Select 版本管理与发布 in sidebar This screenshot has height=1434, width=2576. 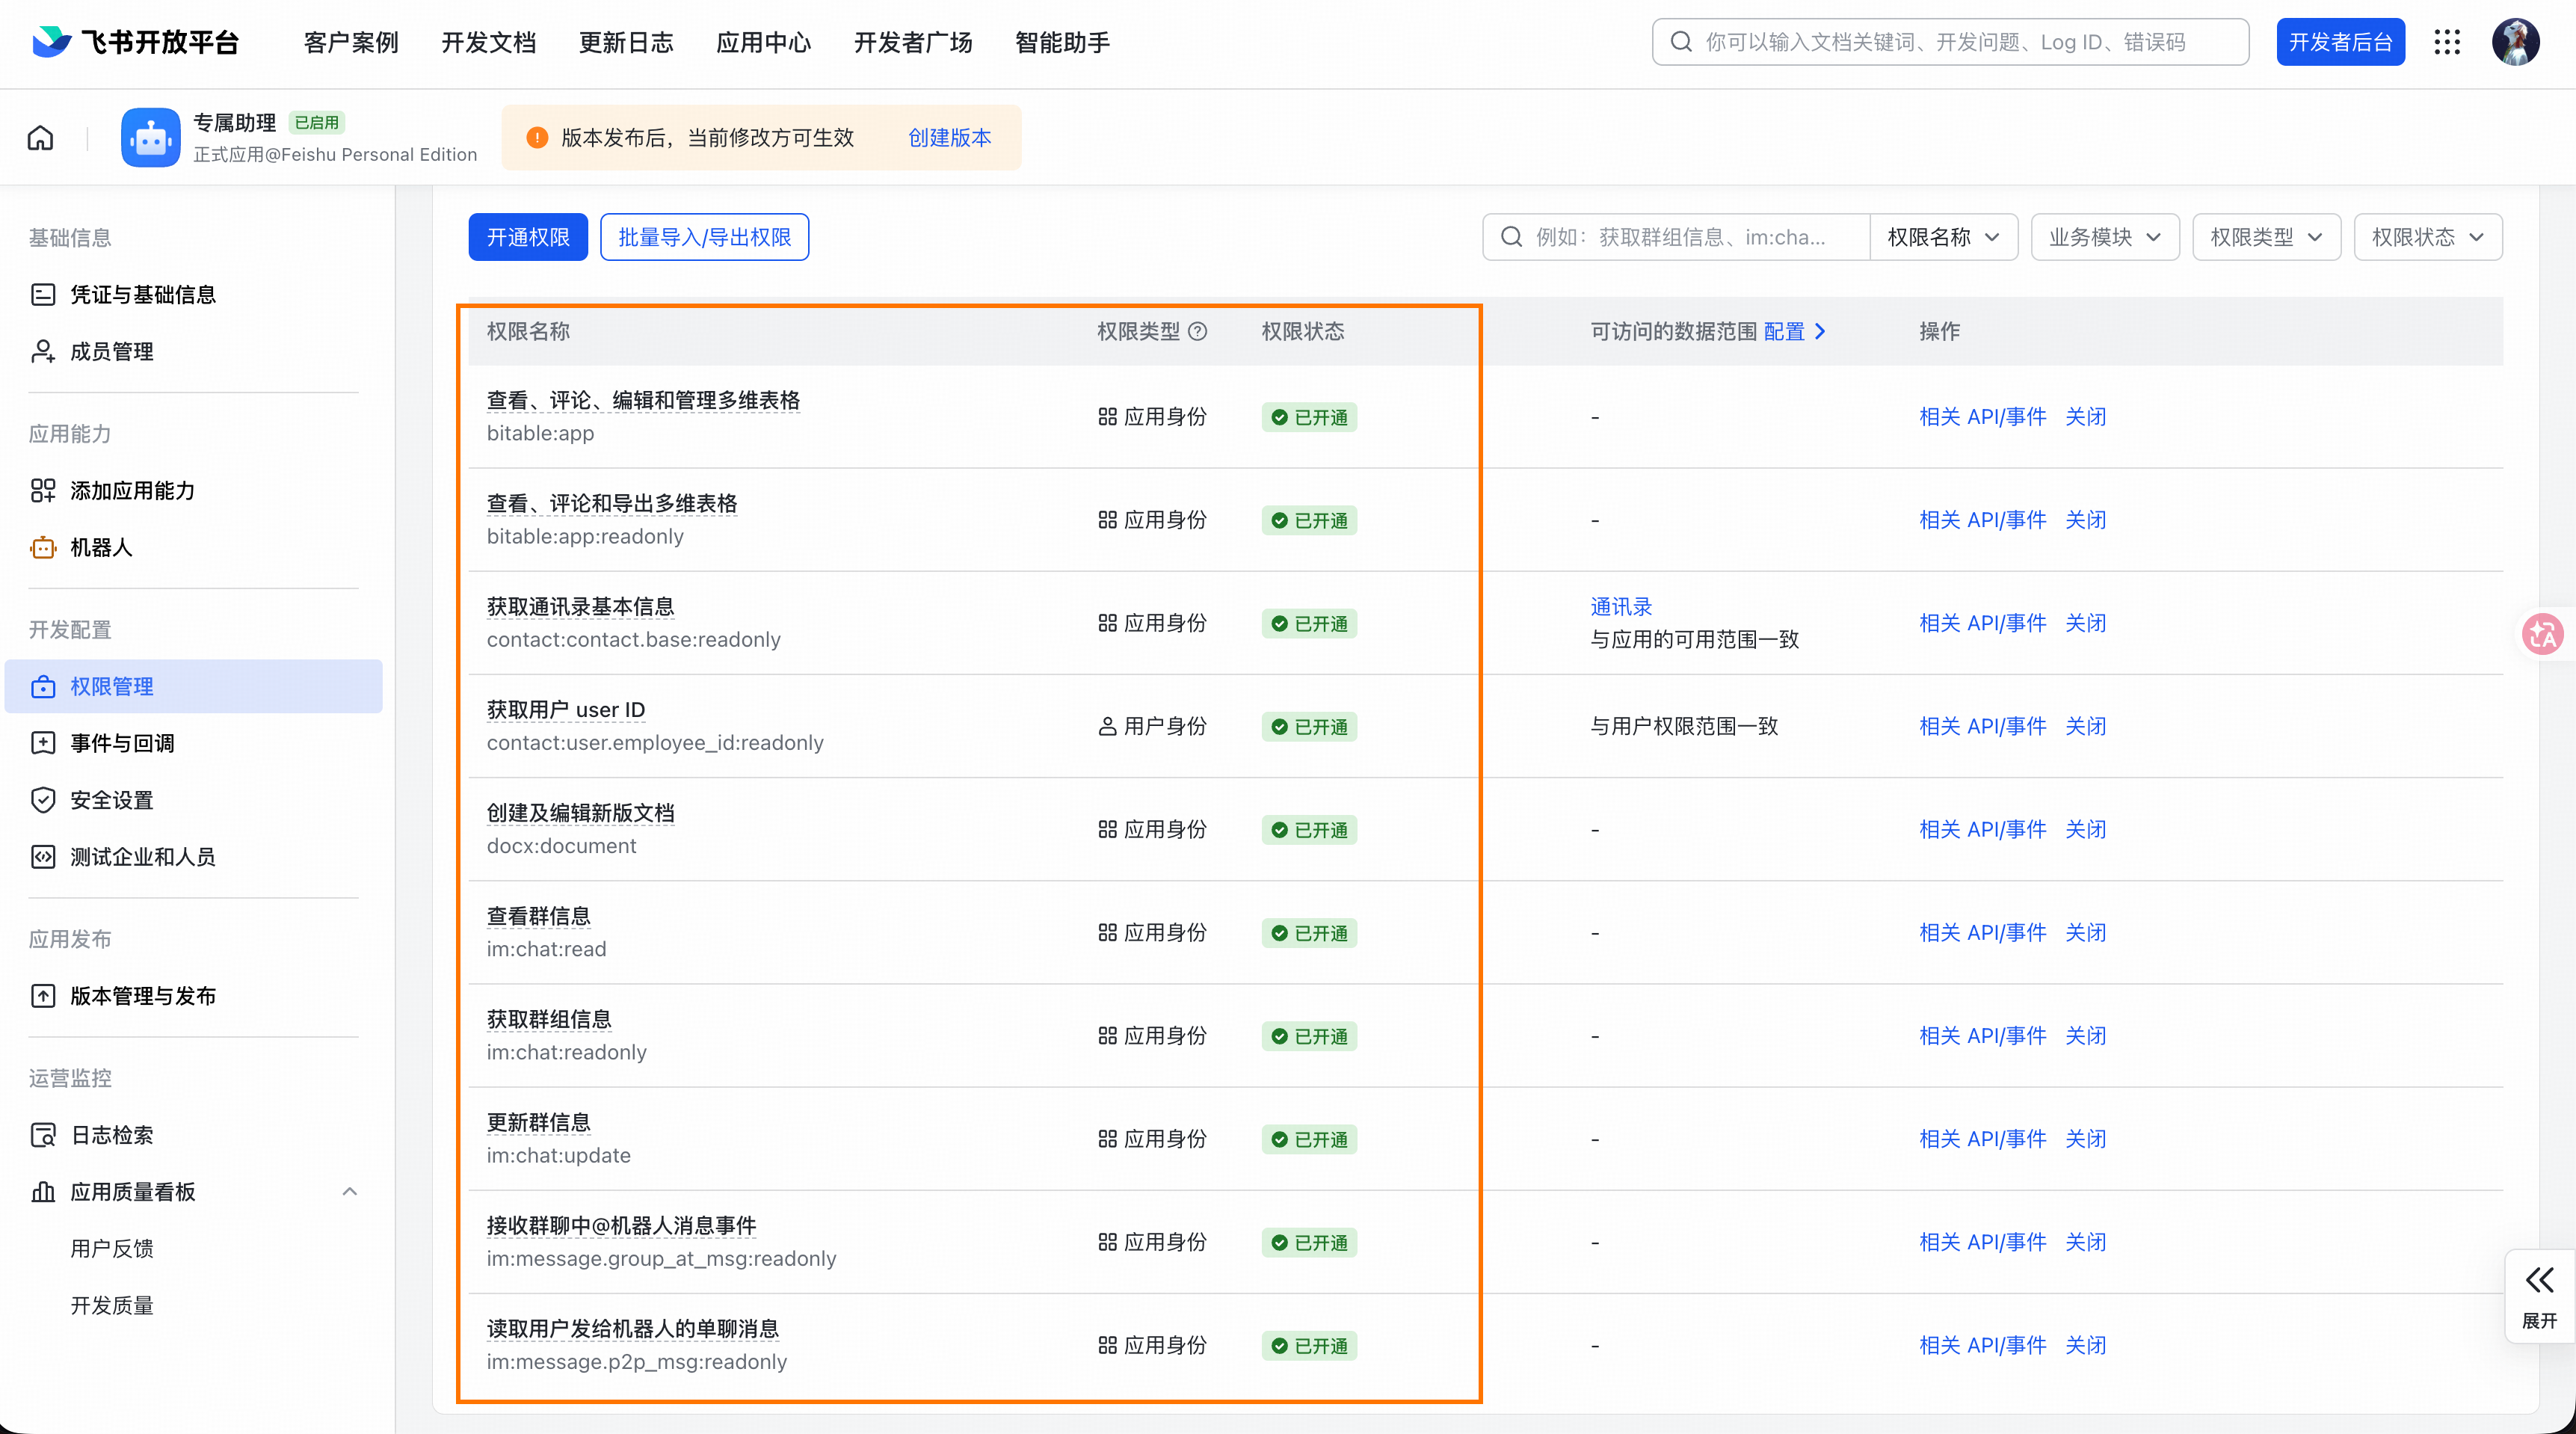pos(143,995)
